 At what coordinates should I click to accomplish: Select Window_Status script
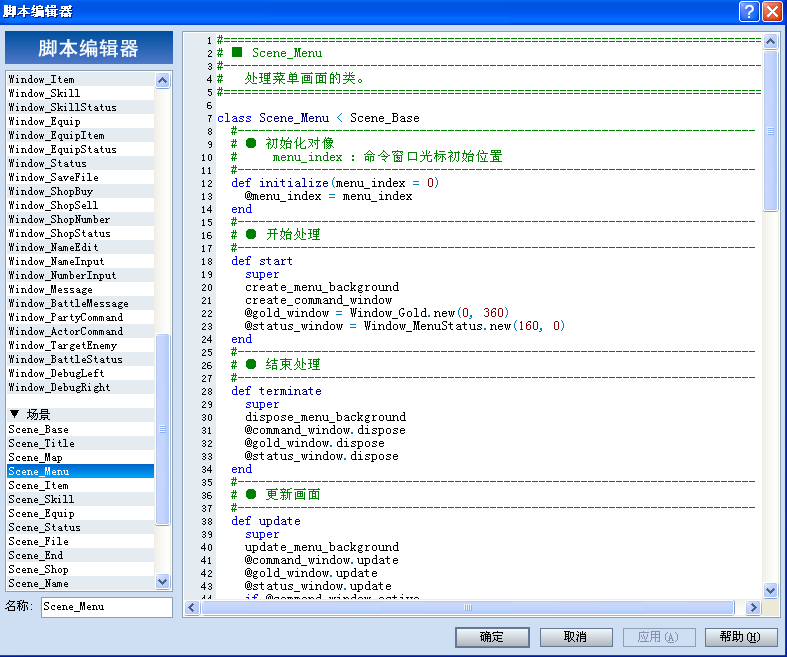80,164
